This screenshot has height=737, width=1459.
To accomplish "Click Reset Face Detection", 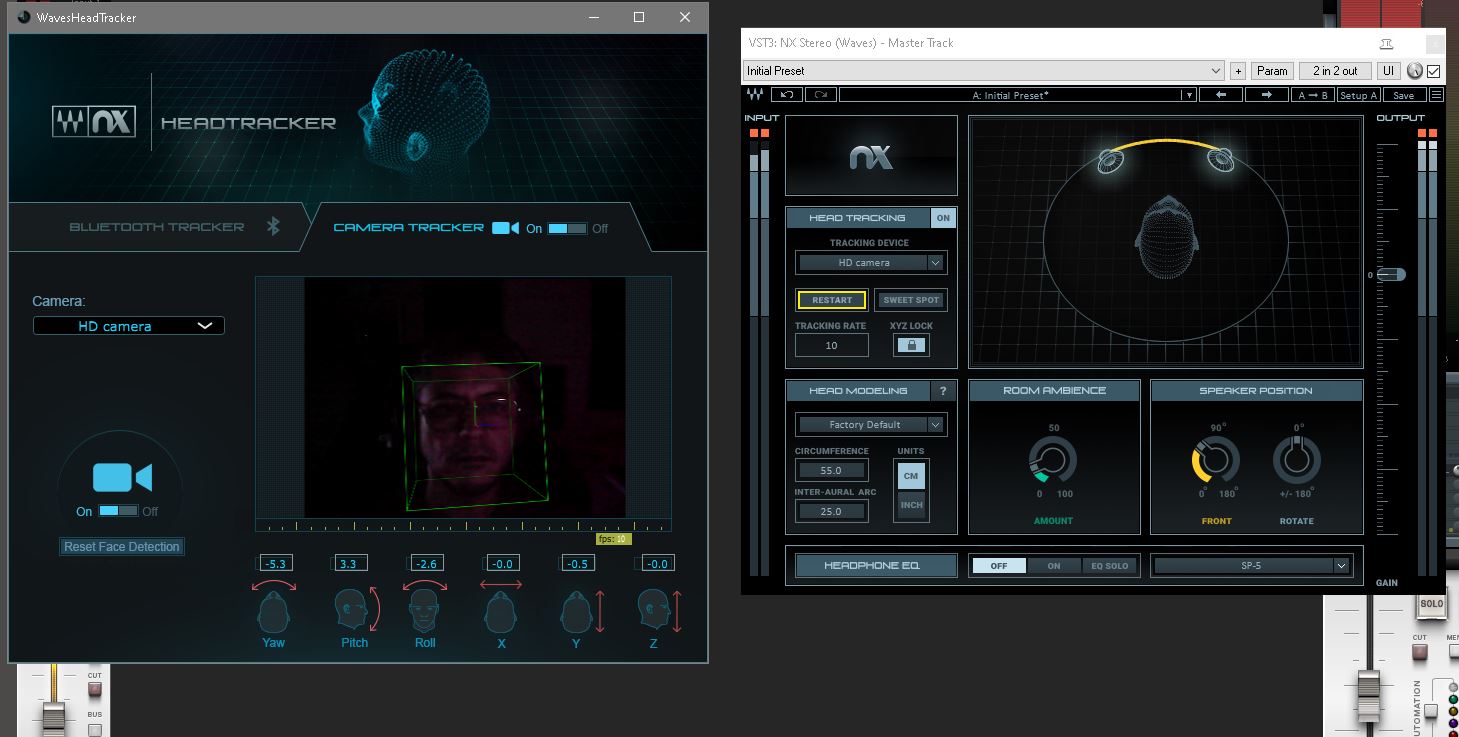I will pos(121,546).
